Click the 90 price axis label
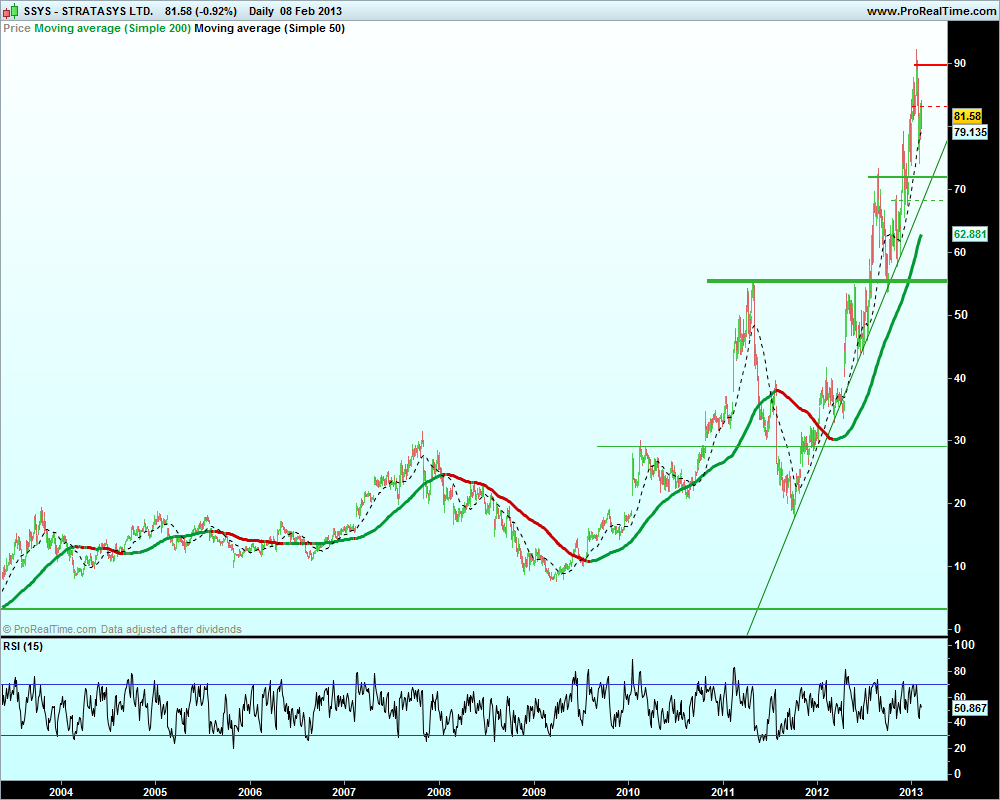This screenshot has width=1000, height=800. coord(960,63)
